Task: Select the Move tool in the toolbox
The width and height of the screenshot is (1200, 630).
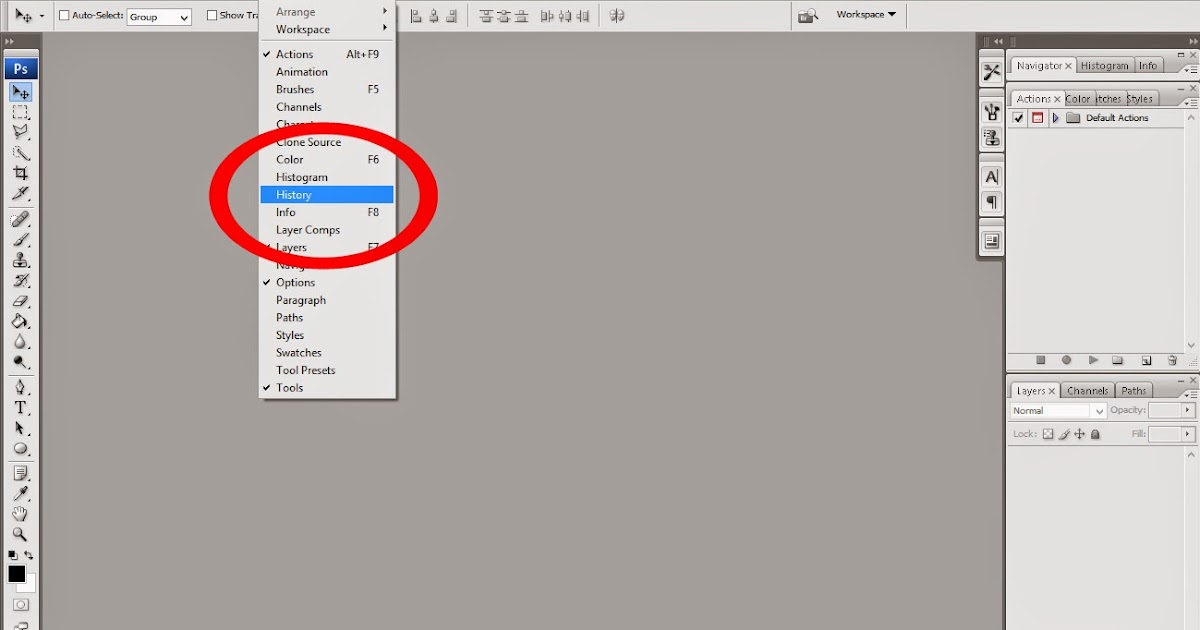Action: [21, 92]
